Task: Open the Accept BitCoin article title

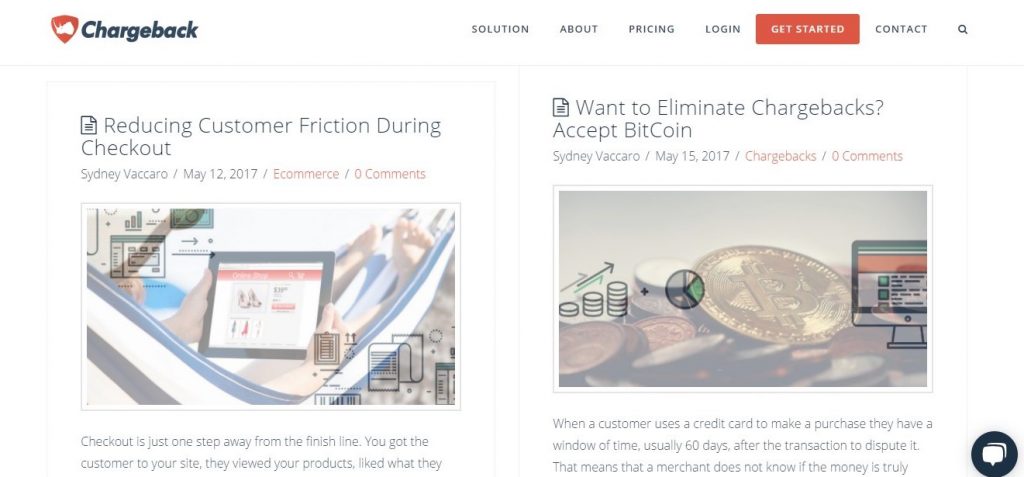Action: coord(718,118)
